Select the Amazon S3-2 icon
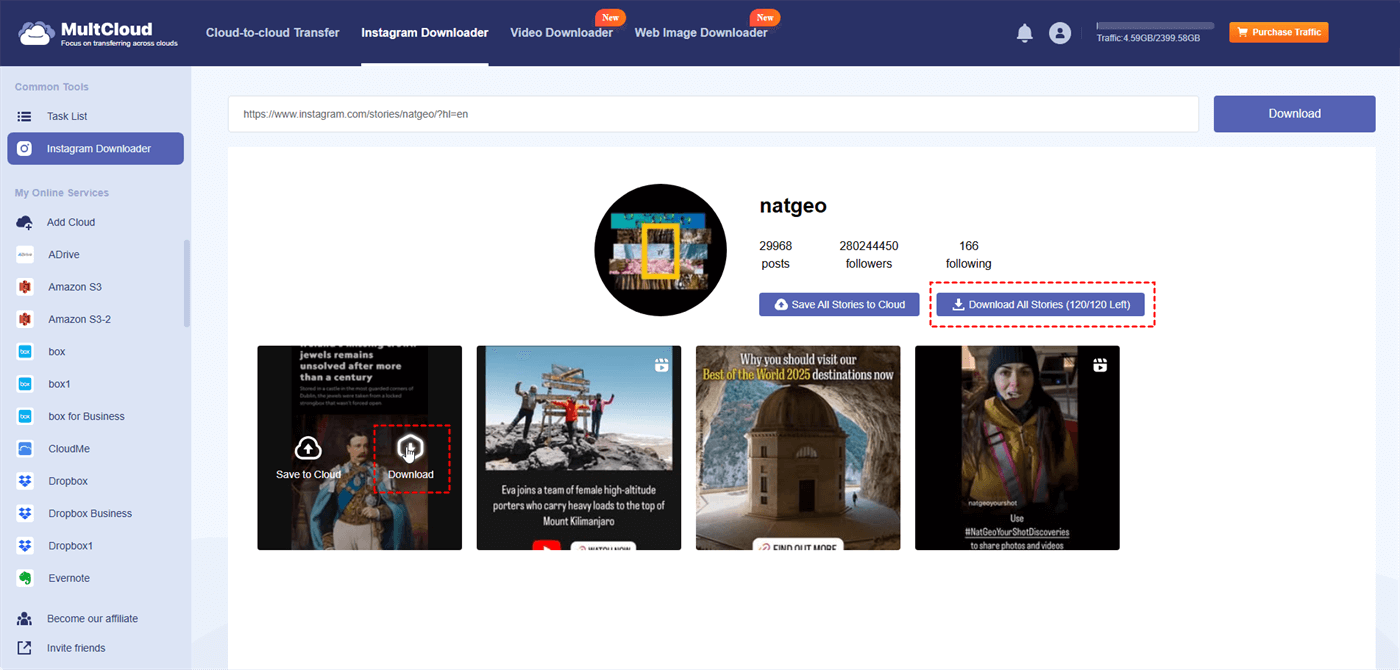Screen dimensions: 1400x670 coord(25,319)
